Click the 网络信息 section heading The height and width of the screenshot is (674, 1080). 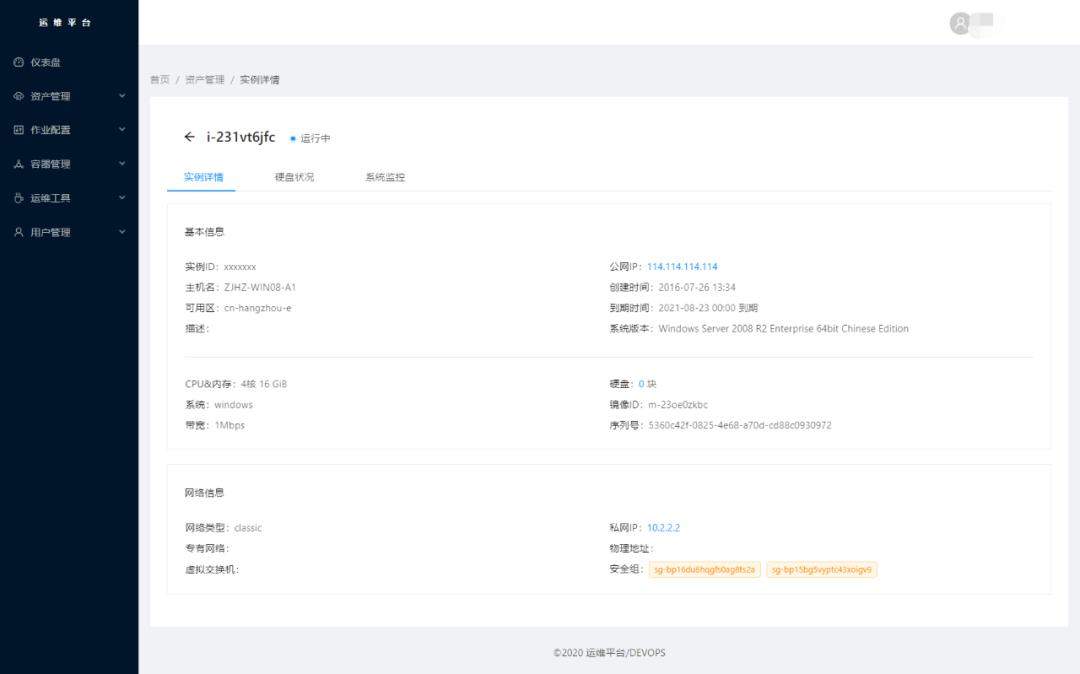[205, 493]
